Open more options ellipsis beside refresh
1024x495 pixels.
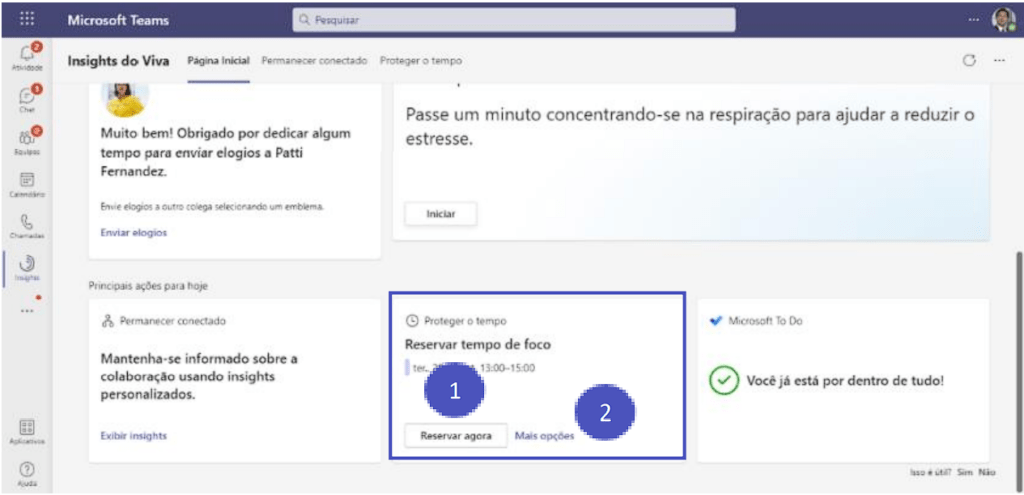tap(999, 60)
